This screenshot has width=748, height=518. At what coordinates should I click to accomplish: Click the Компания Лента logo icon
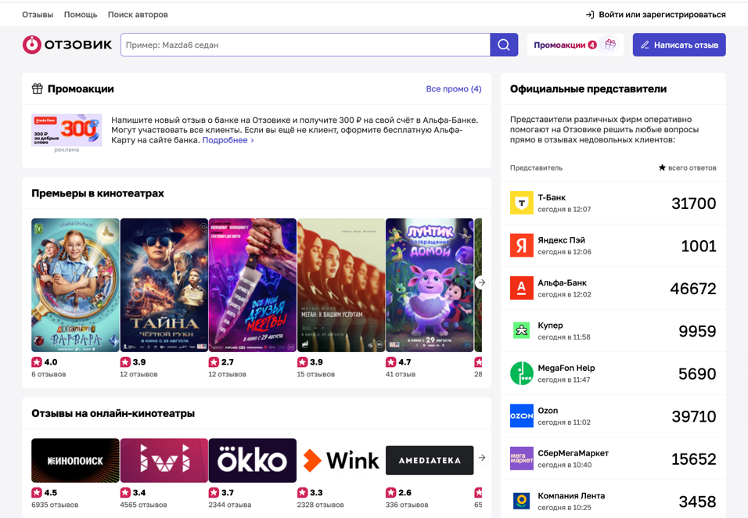[521, 501]
